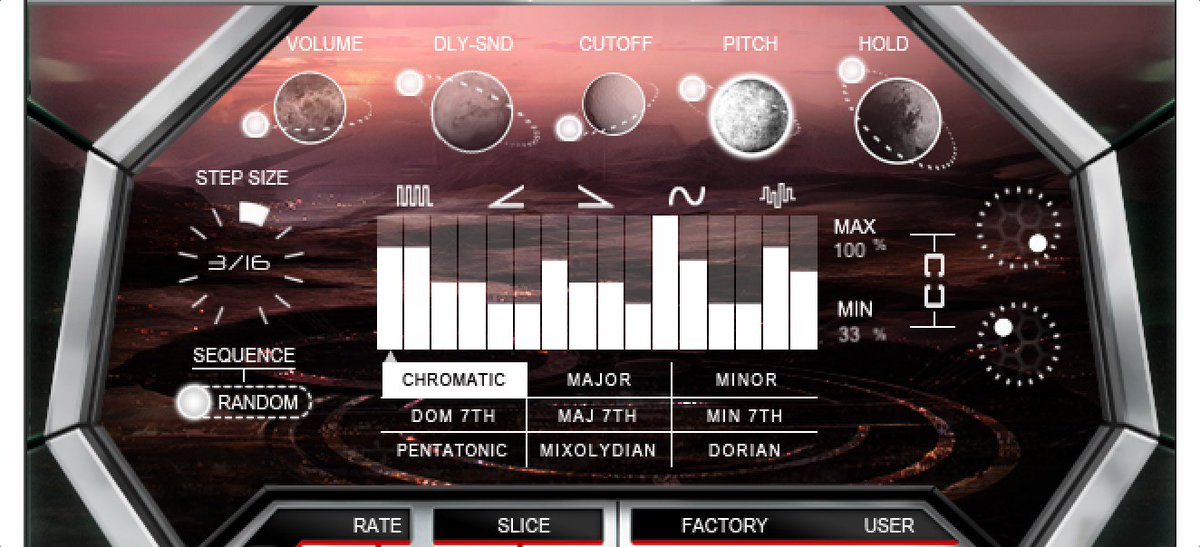Adjust the MAX honeycomb knob
1200x547 pixels.
pyautogui.click(x=1017, y=227)
